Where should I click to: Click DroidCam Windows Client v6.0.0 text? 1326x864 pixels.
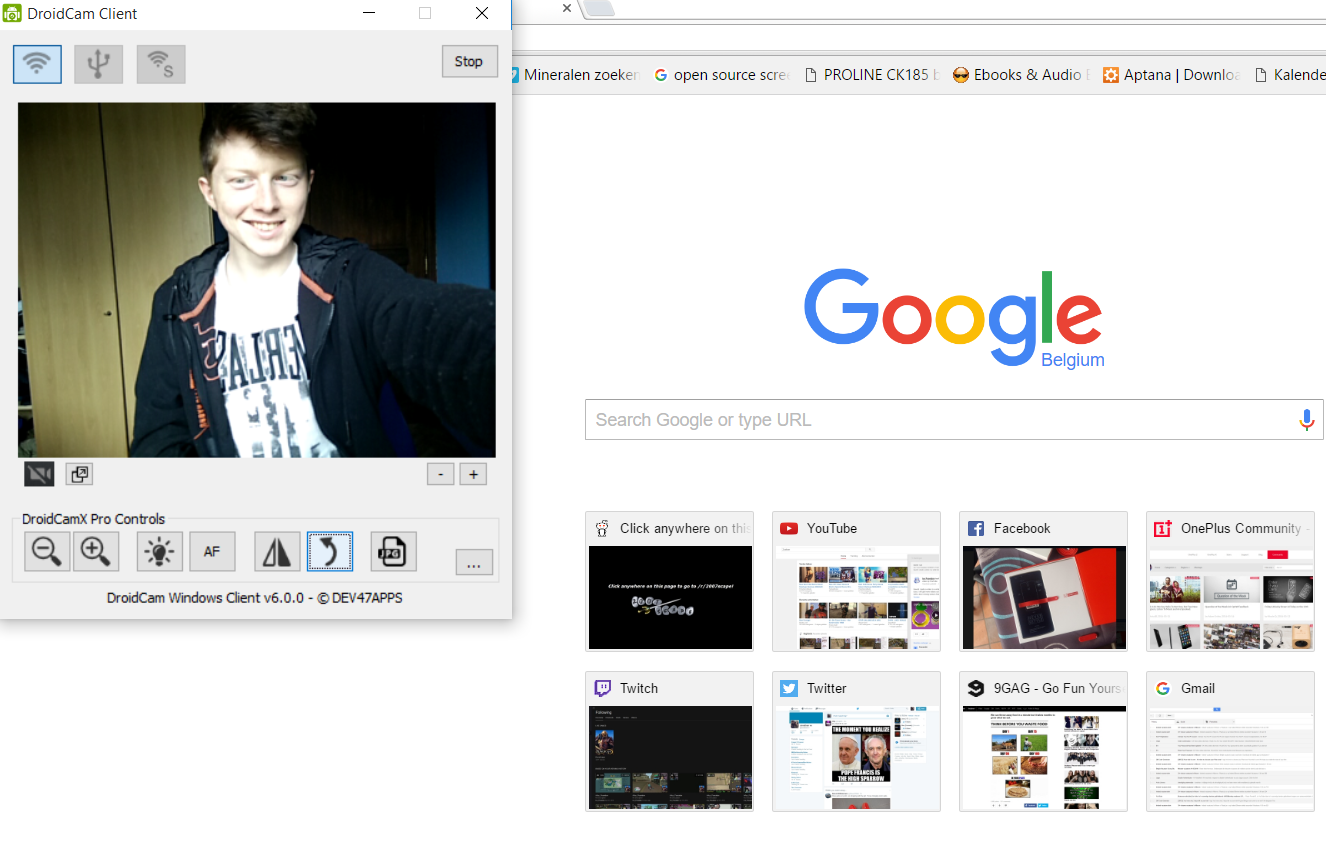pyautogui.click(x=255, y=598)
